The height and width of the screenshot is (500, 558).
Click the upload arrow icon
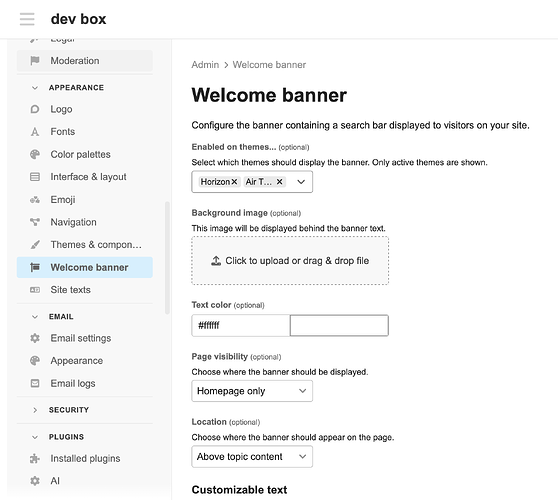point(216,261)
